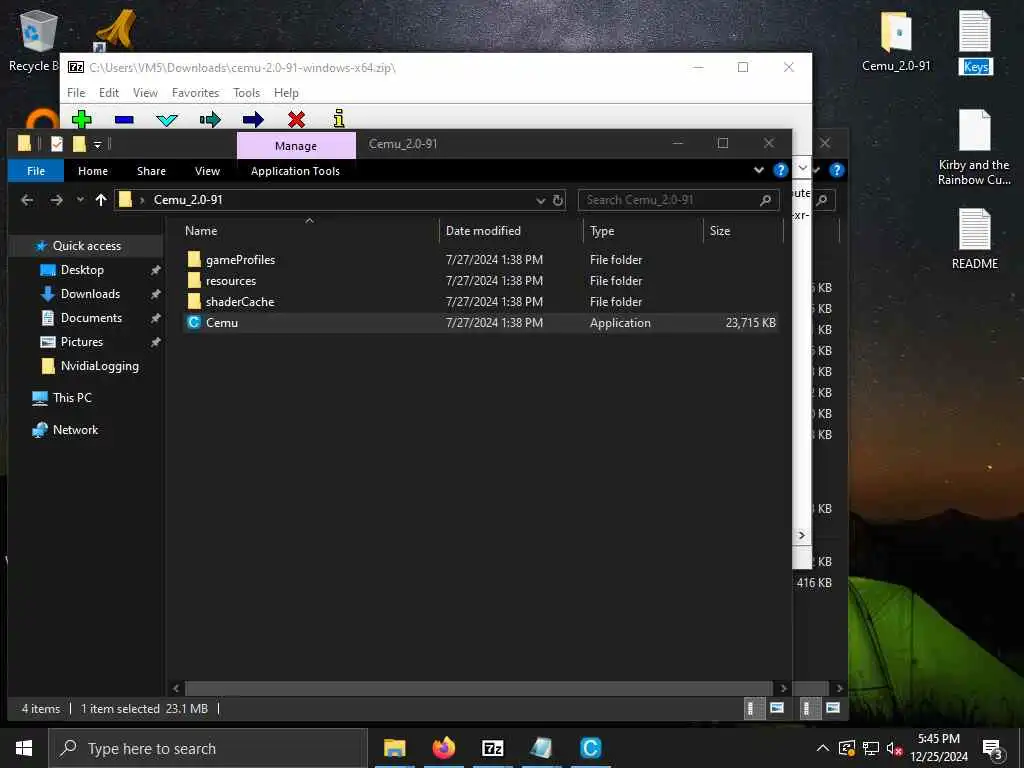
Task: Select the resources folder
Action: [231, 280]
